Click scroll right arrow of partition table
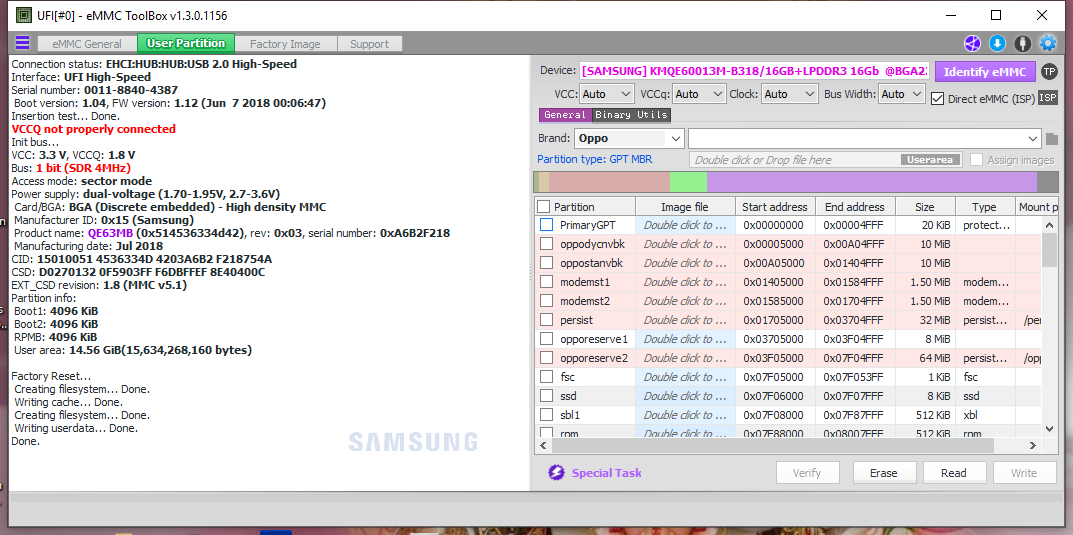This screenshot has height=535, width=1073. 1033,445
